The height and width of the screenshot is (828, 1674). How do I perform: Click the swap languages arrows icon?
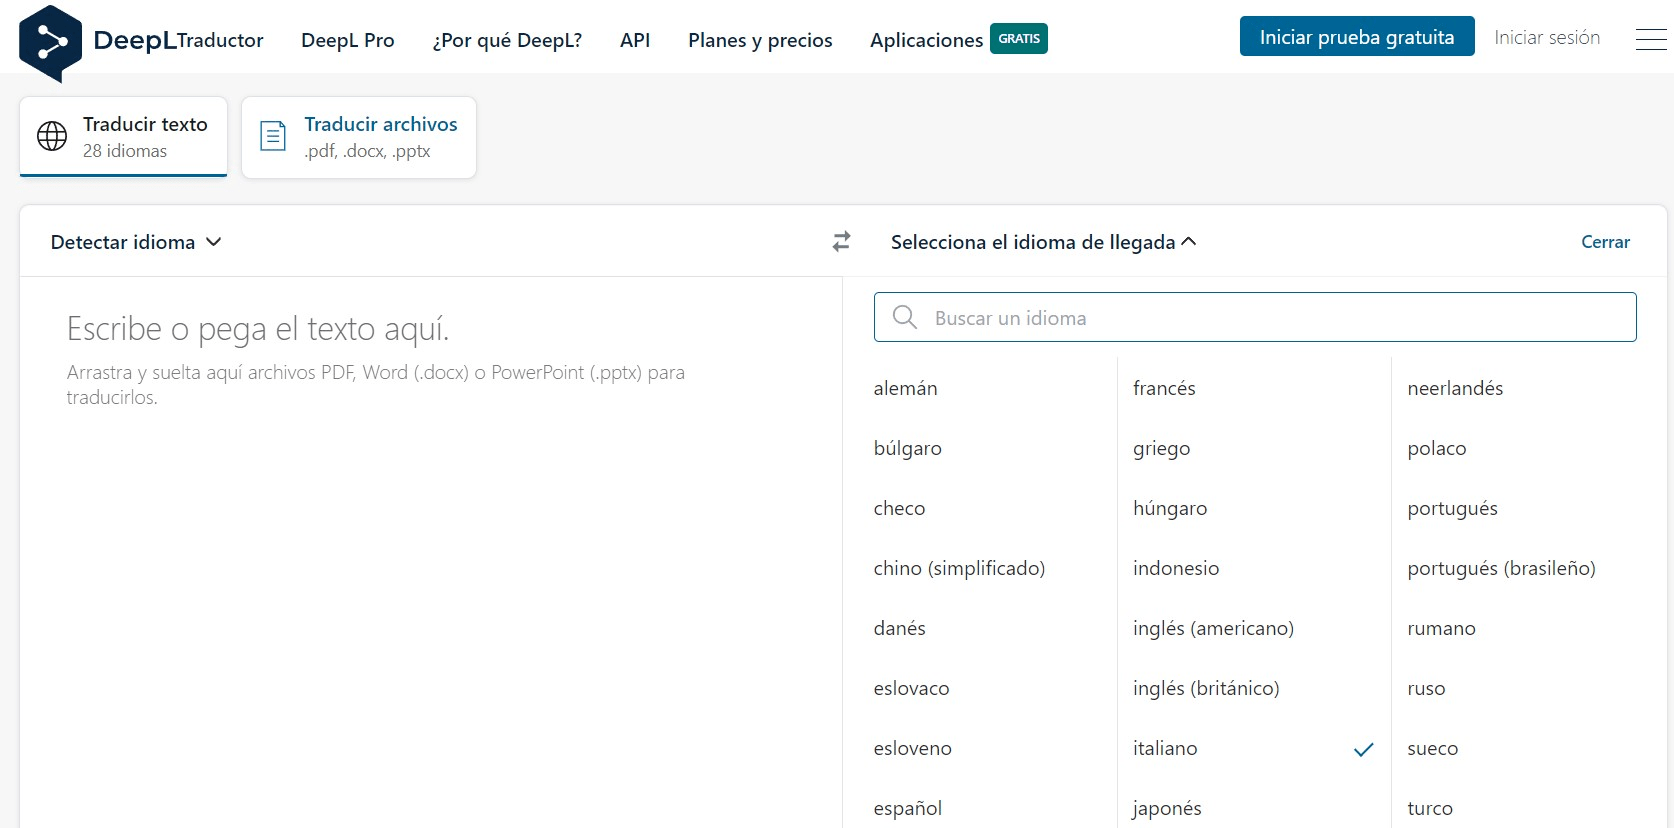(841, 241)
